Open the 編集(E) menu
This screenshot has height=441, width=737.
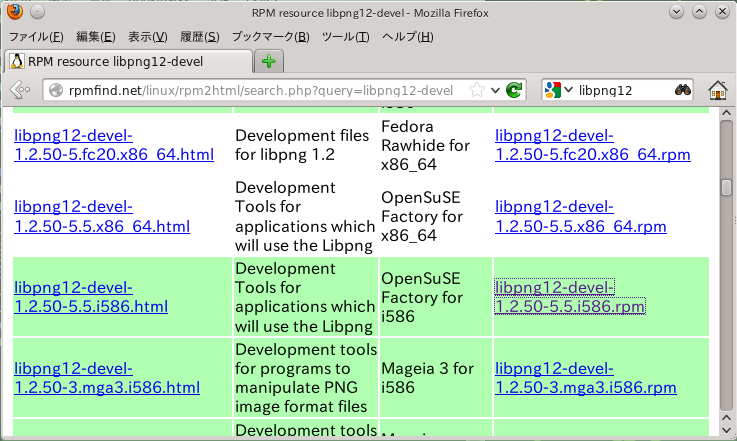point(95,37)
